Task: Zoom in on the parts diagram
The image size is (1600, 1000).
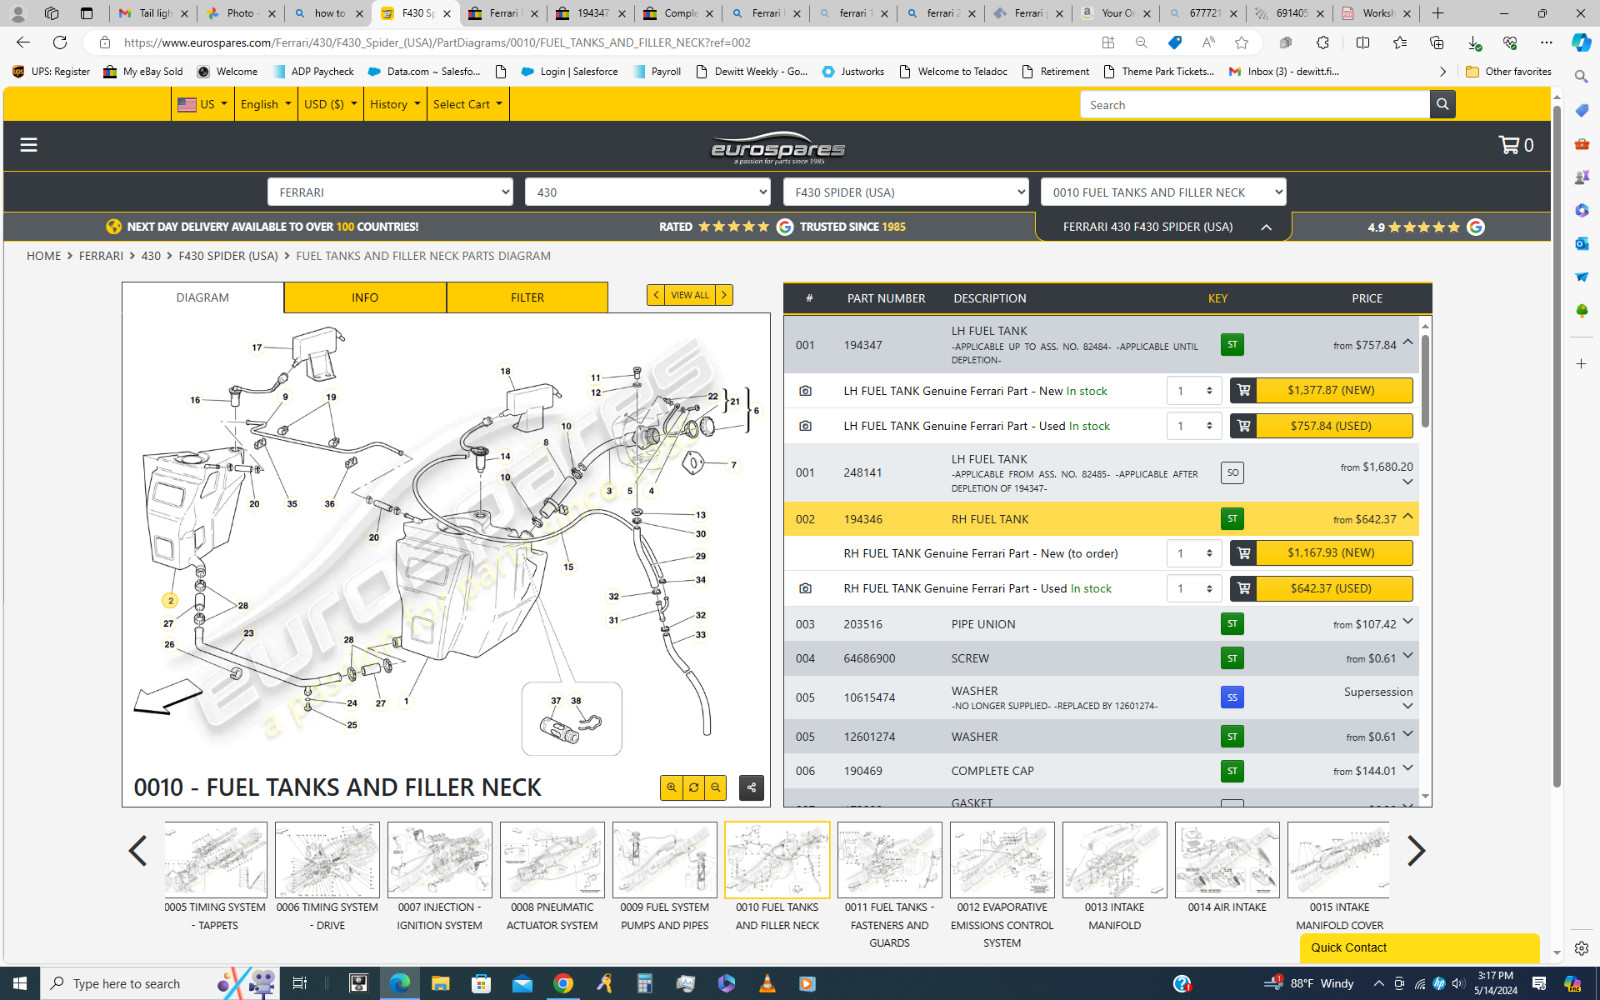Action: point(671,788)
